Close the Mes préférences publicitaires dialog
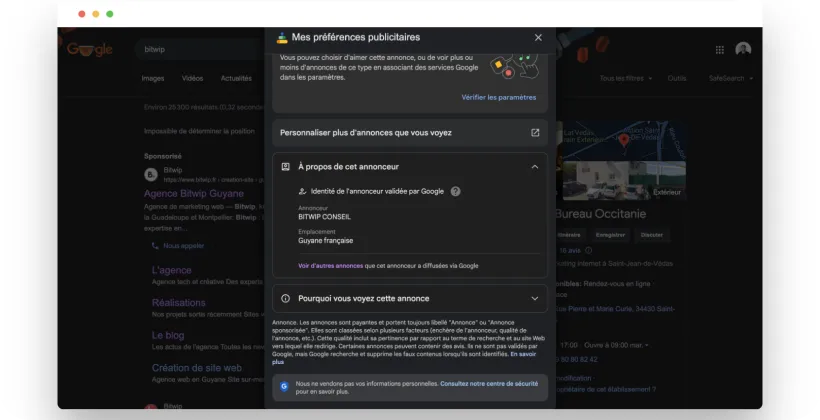The image size is (820, 420). coord(538,38)
